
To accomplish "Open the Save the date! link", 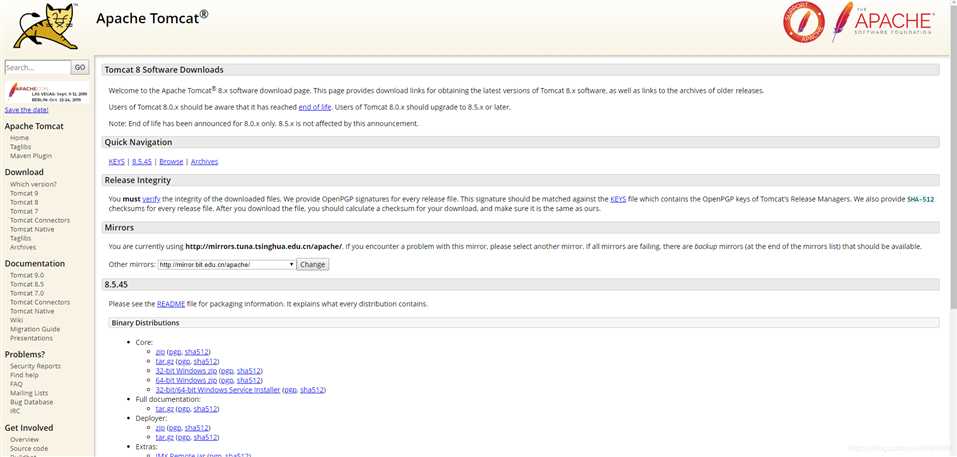I will pyautogui.click(x=26, y=110).
